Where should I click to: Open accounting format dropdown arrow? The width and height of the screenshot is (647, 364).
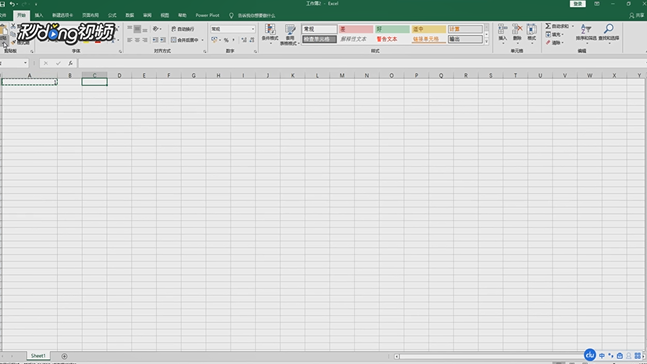[x=220, y=40]
